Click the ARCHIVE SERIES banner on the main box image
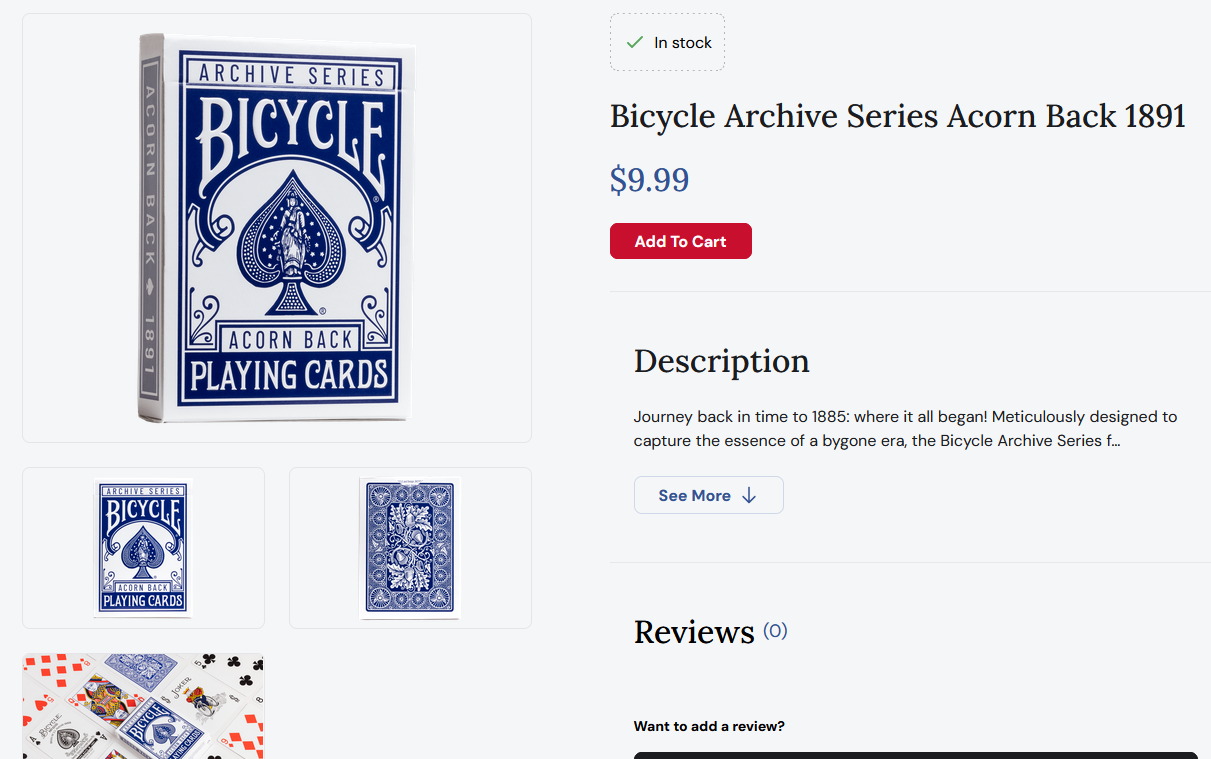The image size is (1211, 759). [291, 75]
